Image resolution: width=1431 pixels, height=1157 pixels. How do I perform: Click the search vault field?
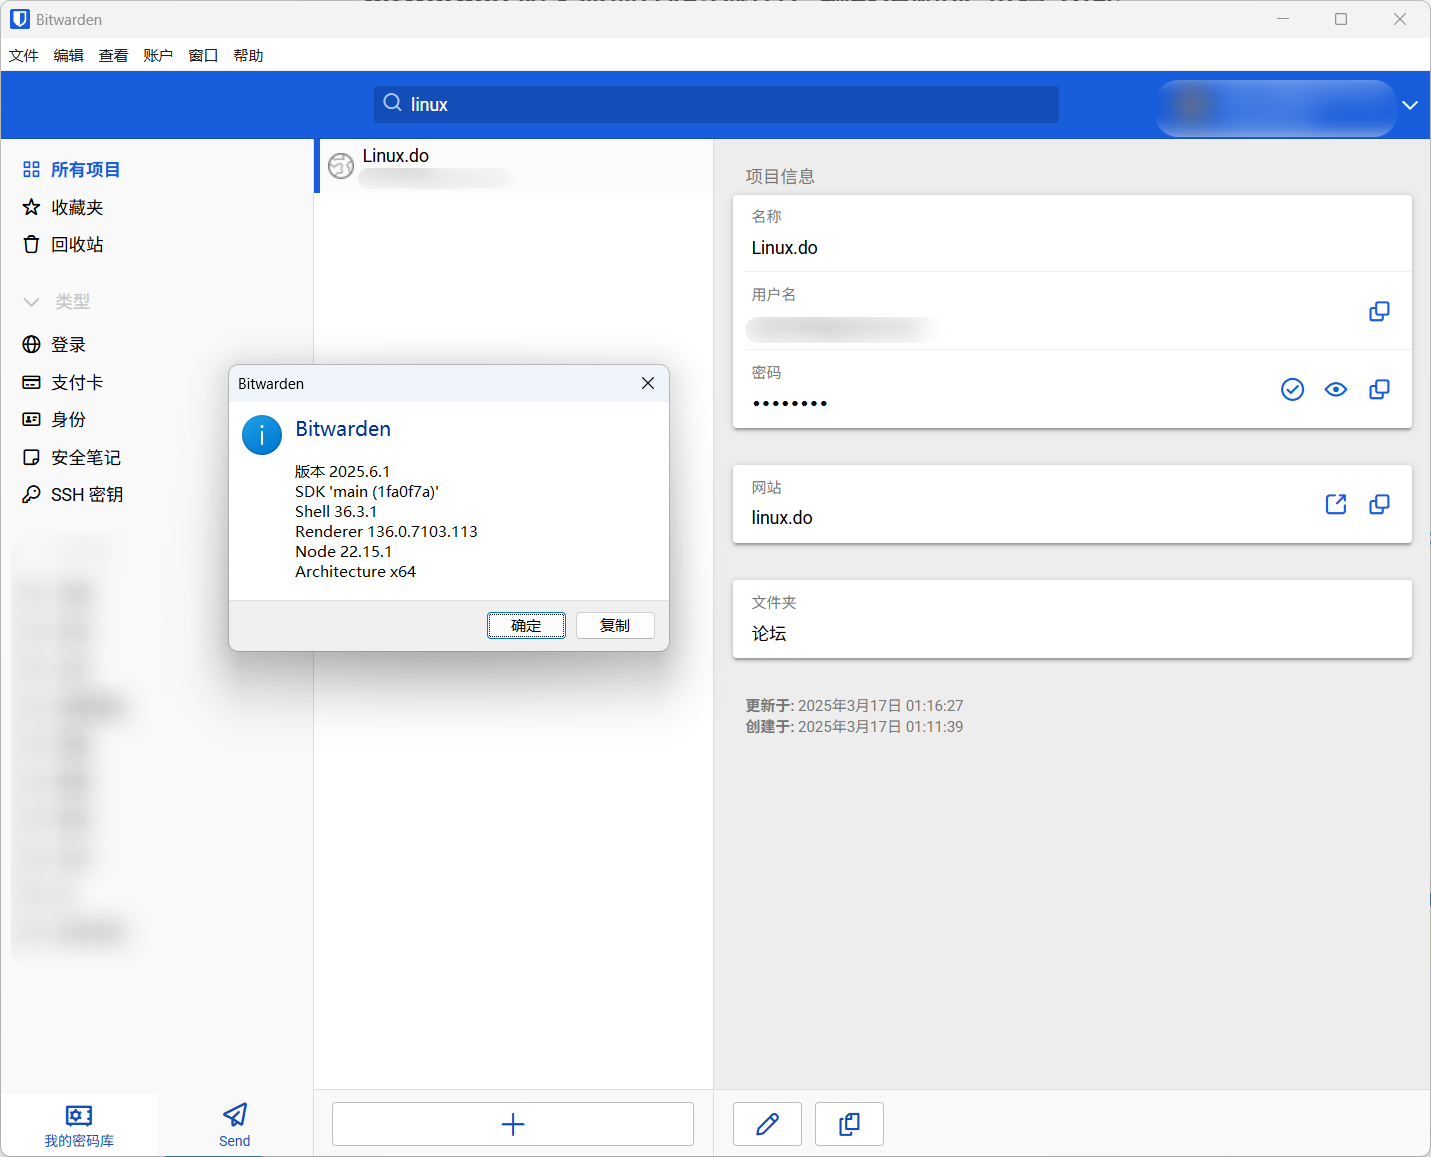[x=716, y=104]
